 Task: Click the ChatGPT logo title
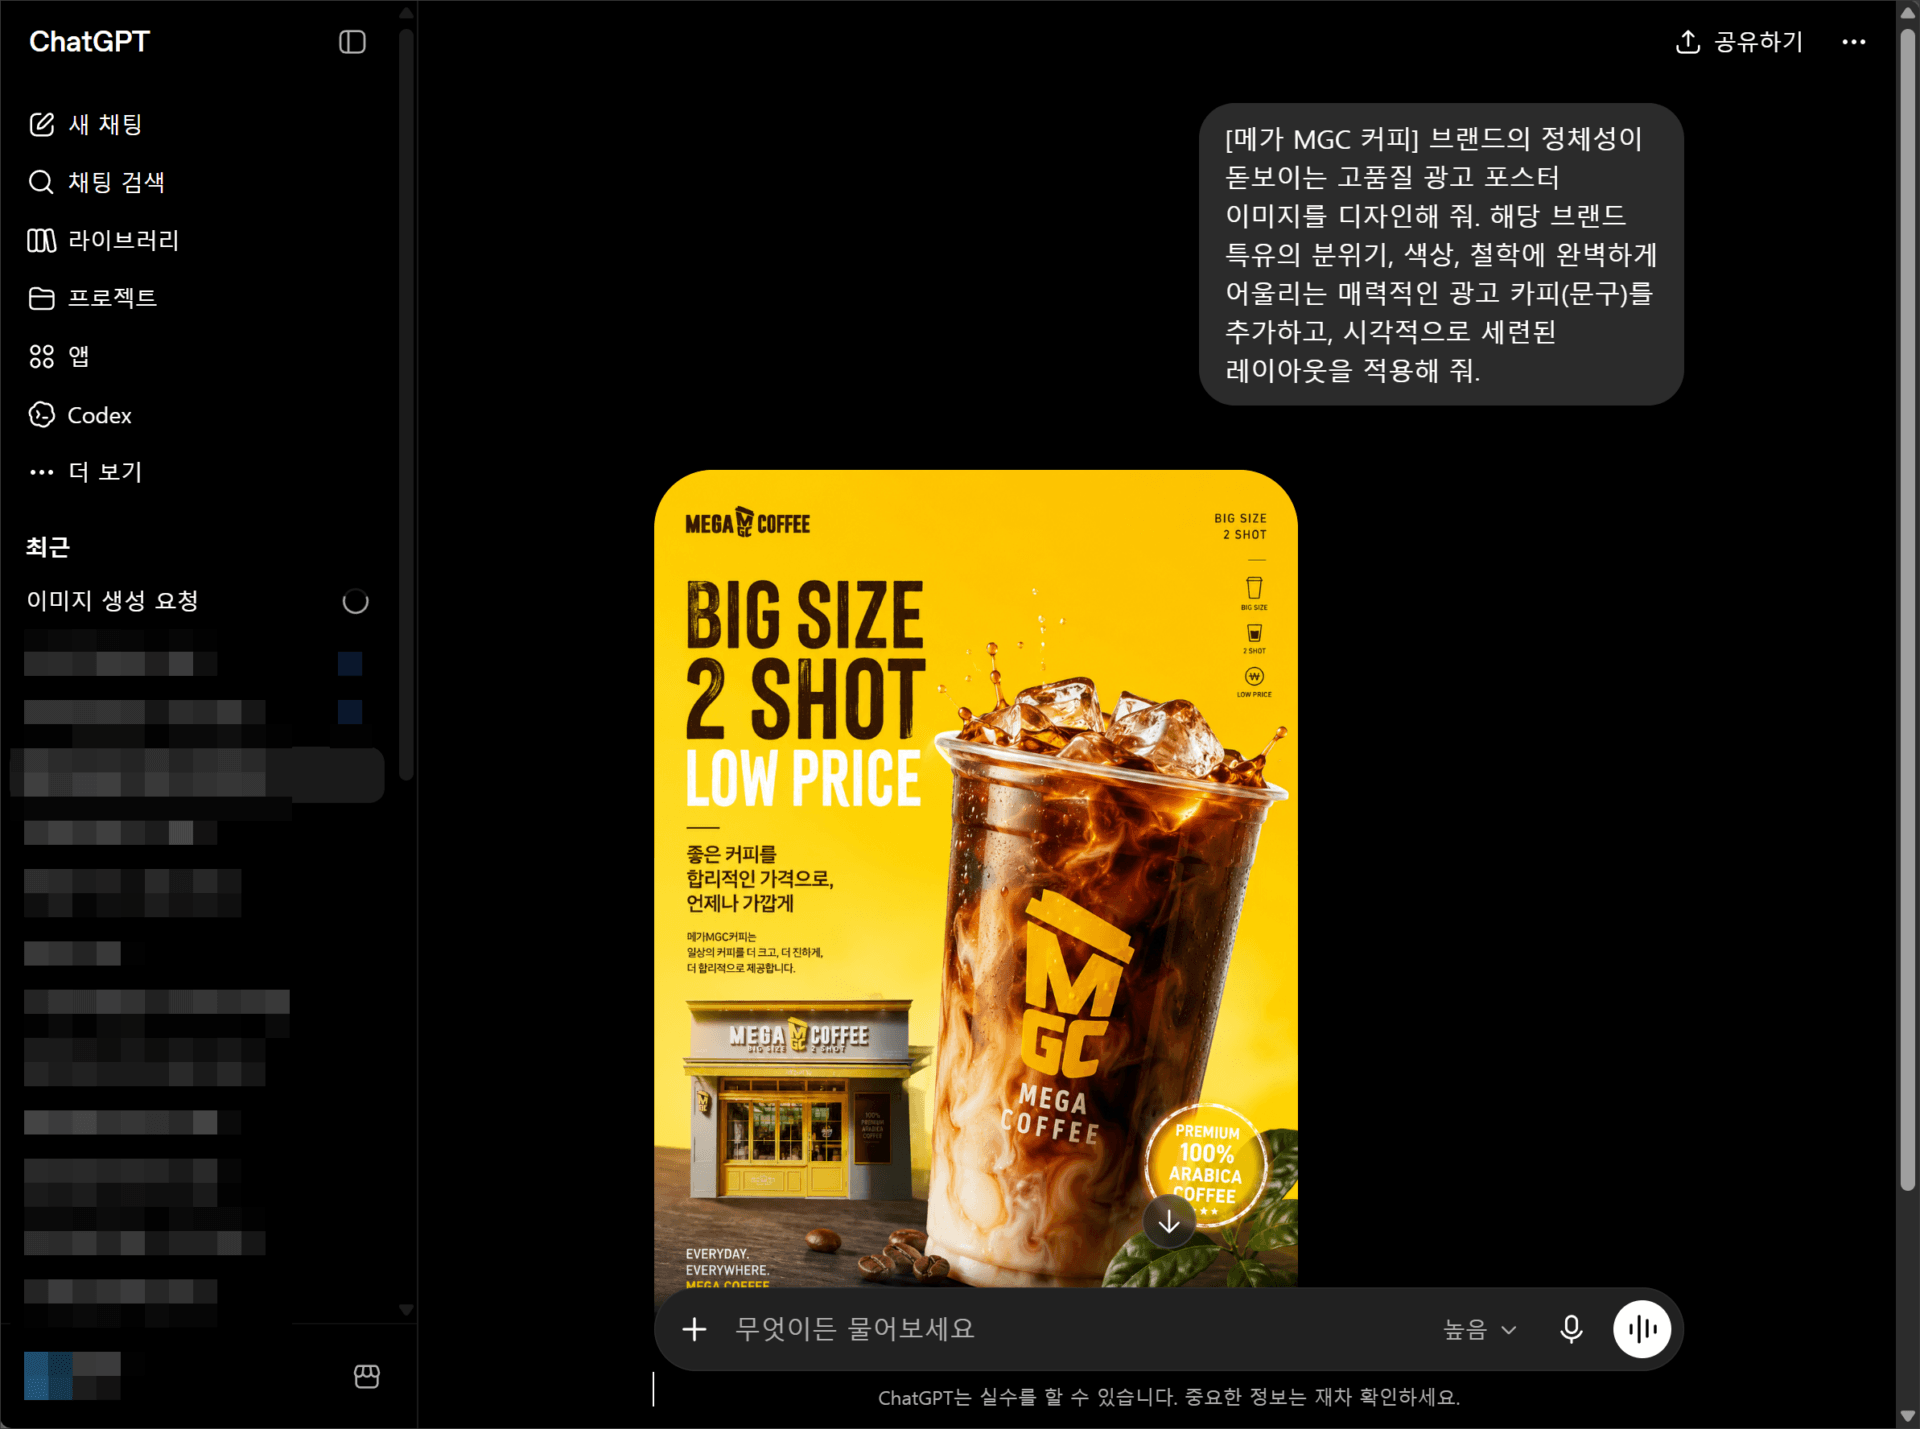pos(89,42)
